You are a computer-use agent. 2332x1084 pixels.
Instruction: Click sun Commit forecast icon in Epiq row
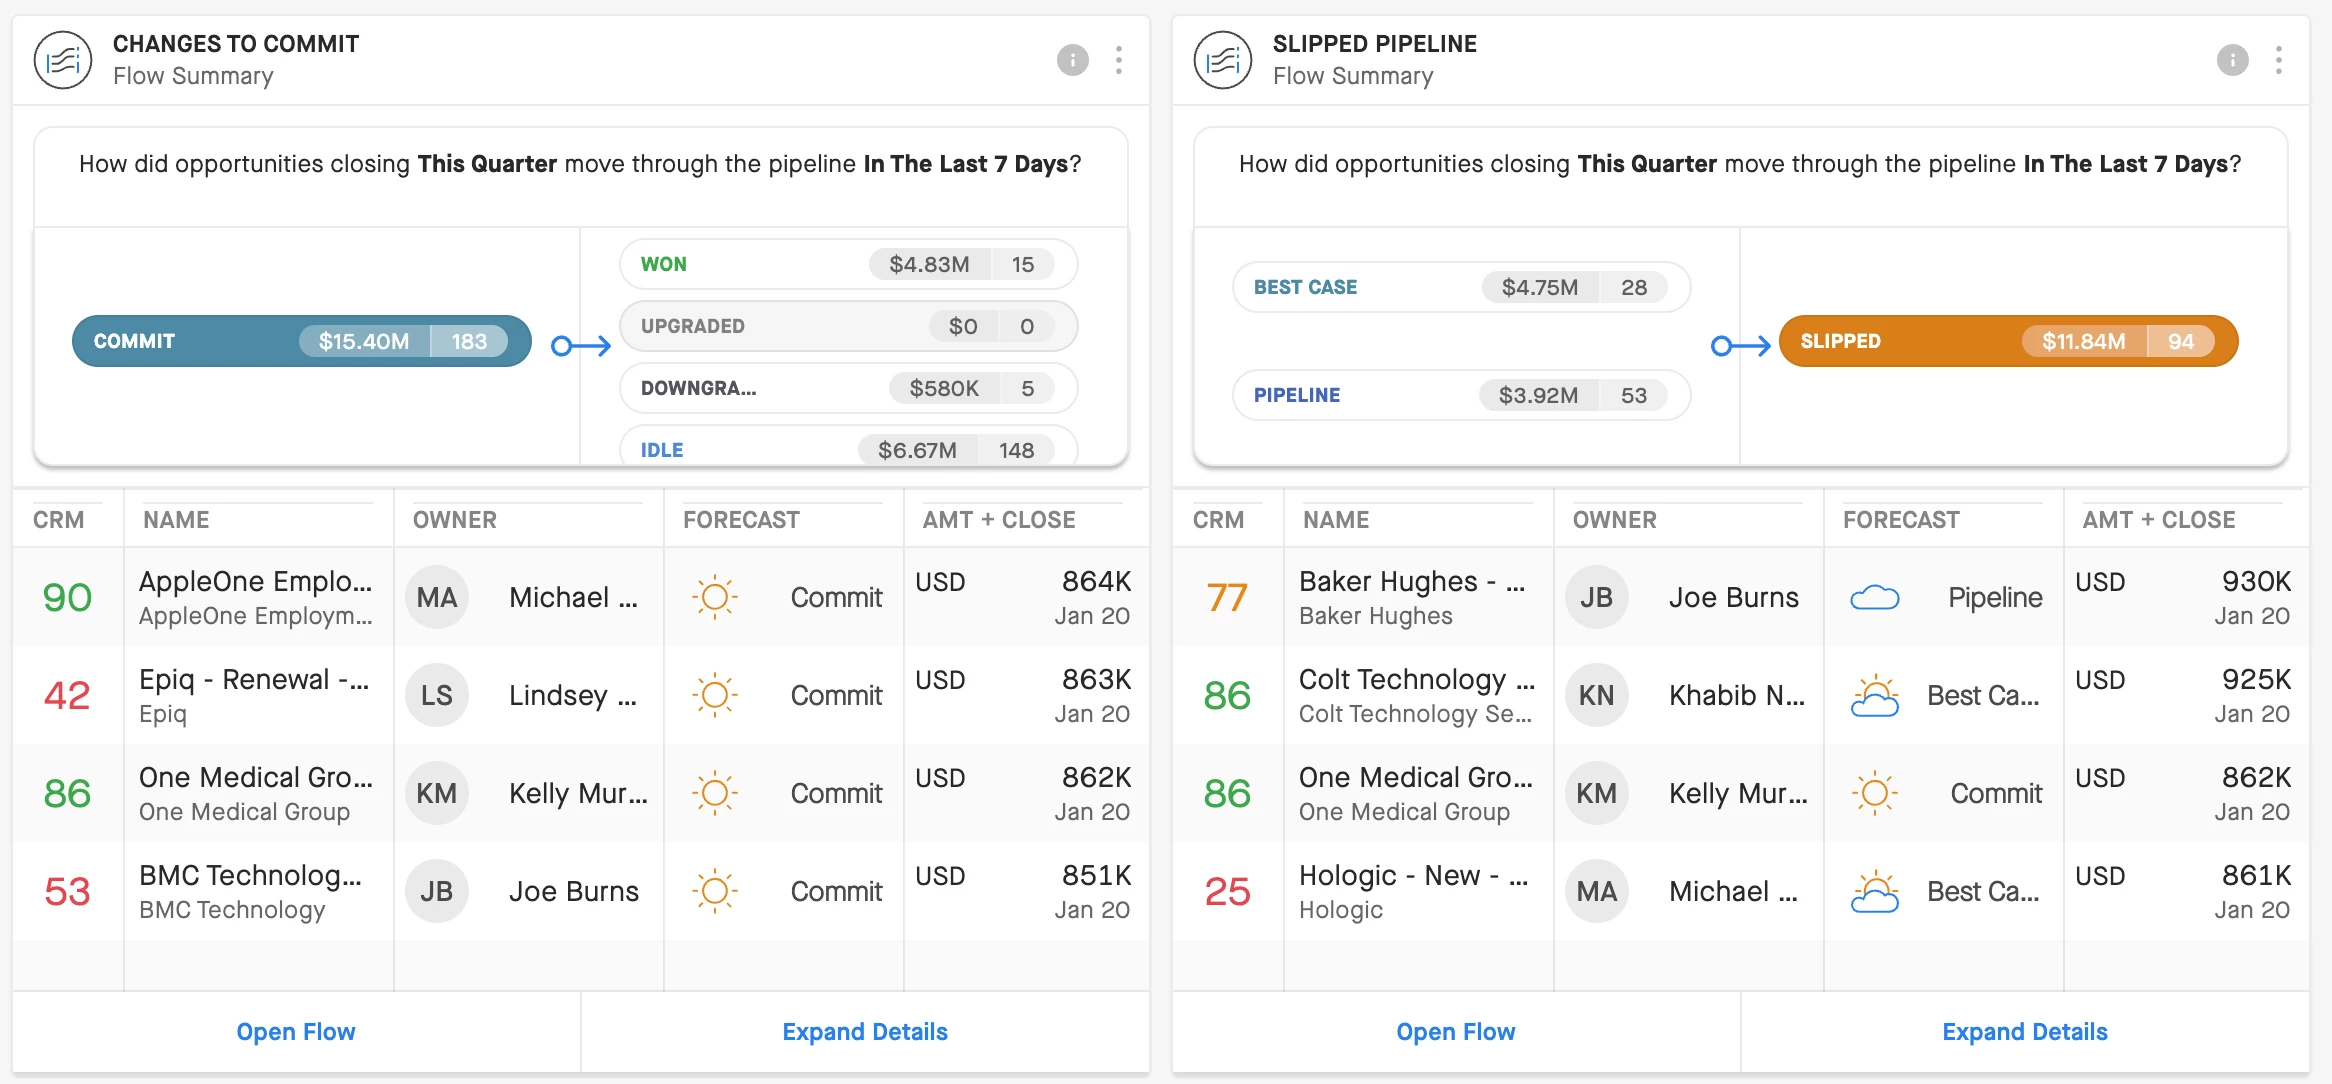click(714, 695)
